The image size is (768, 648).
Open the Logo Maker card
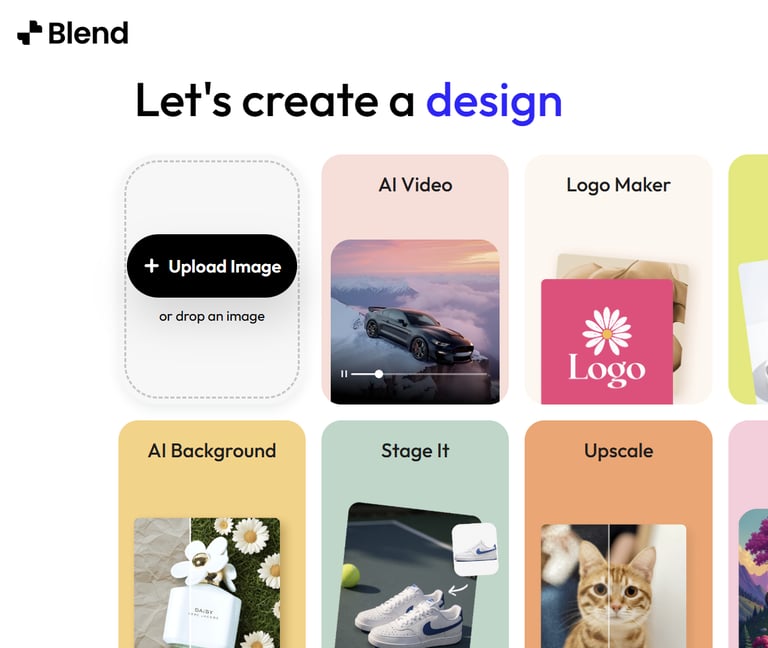[x=618, y=279]
